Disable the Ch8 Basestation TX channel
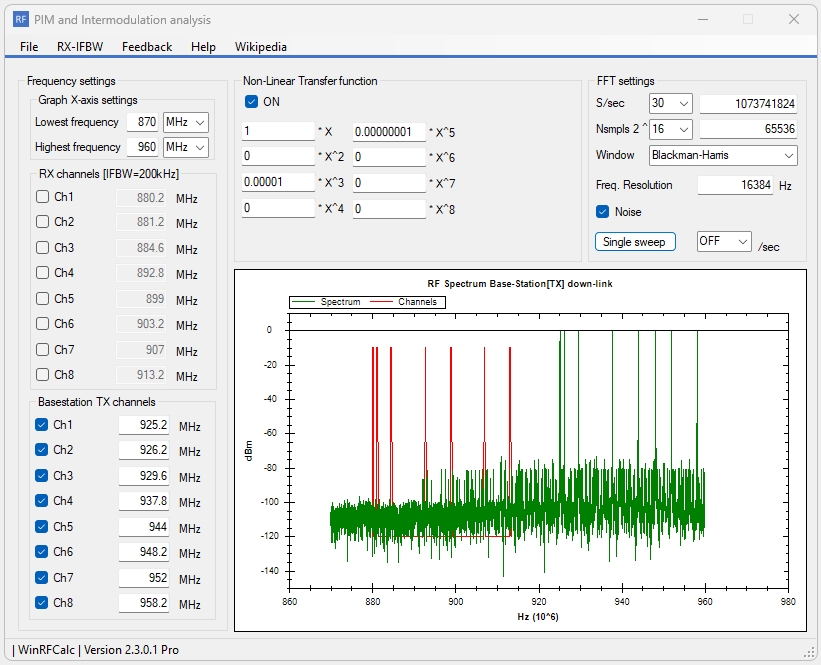This screenshot has width=821, height=665. pos(41,602)
